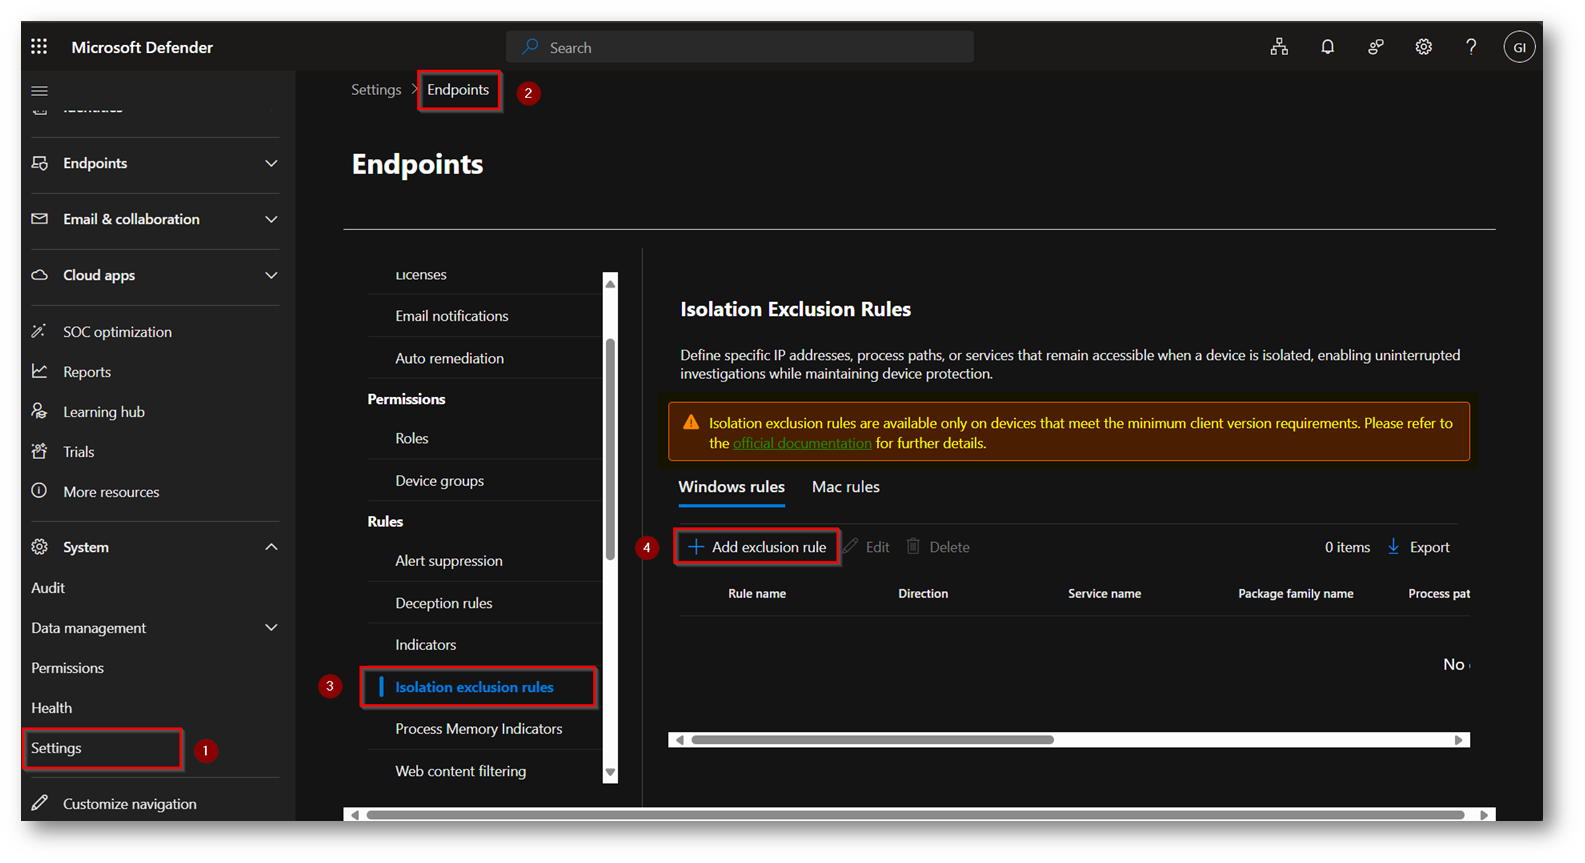Click the help question mark icon
The image size is (1585, 863).
pos(1471,47)
